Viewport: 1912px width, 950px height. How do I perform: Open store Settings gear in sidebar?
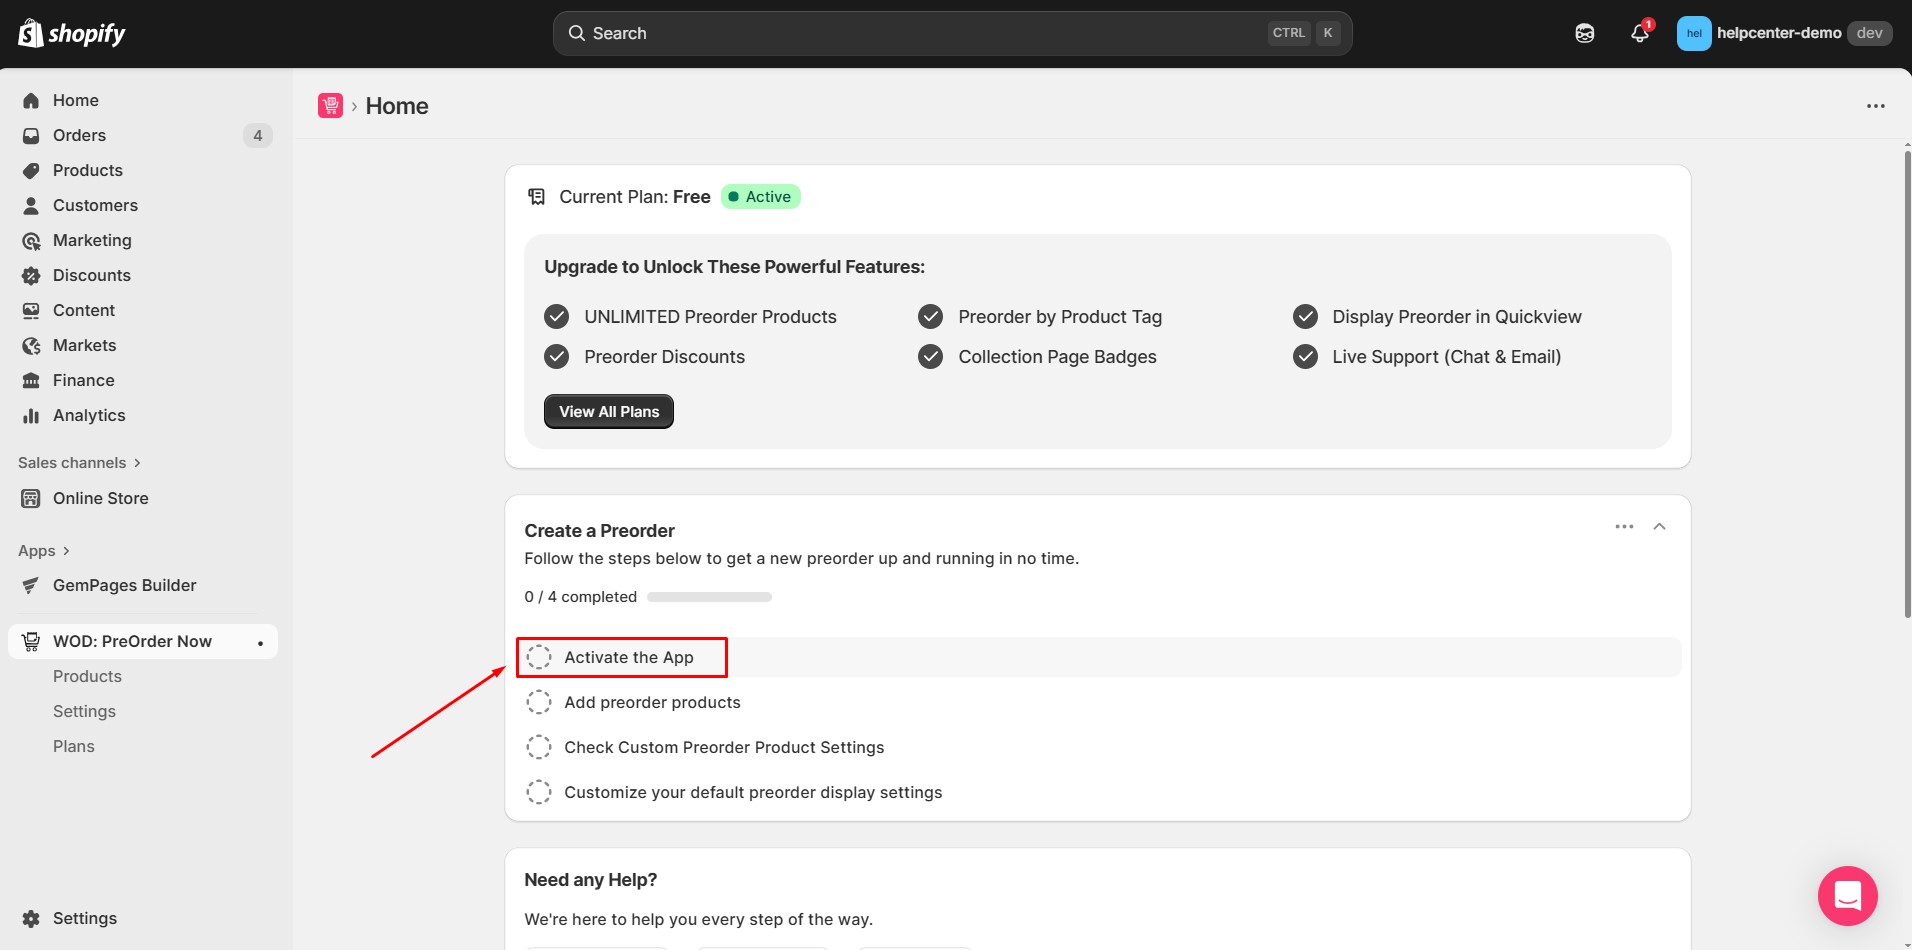pyautogui.click(x=31, y=918)
